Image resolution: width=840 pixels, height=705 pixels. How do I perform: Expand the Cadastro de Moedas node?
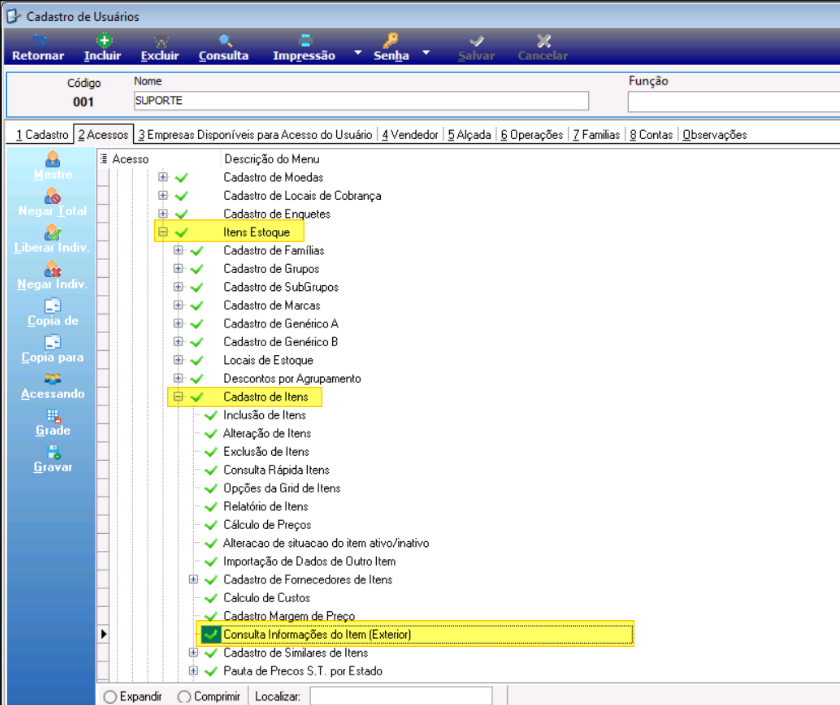(163, 177)
